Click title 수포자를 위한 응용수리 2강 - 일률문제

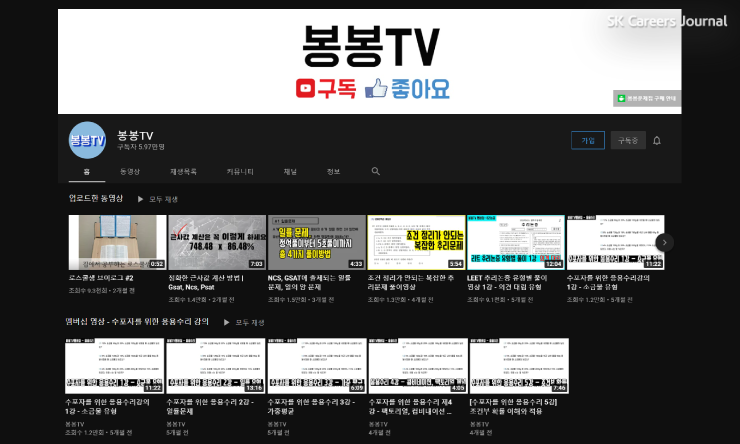pyautogui.click(x=210, y=407)
